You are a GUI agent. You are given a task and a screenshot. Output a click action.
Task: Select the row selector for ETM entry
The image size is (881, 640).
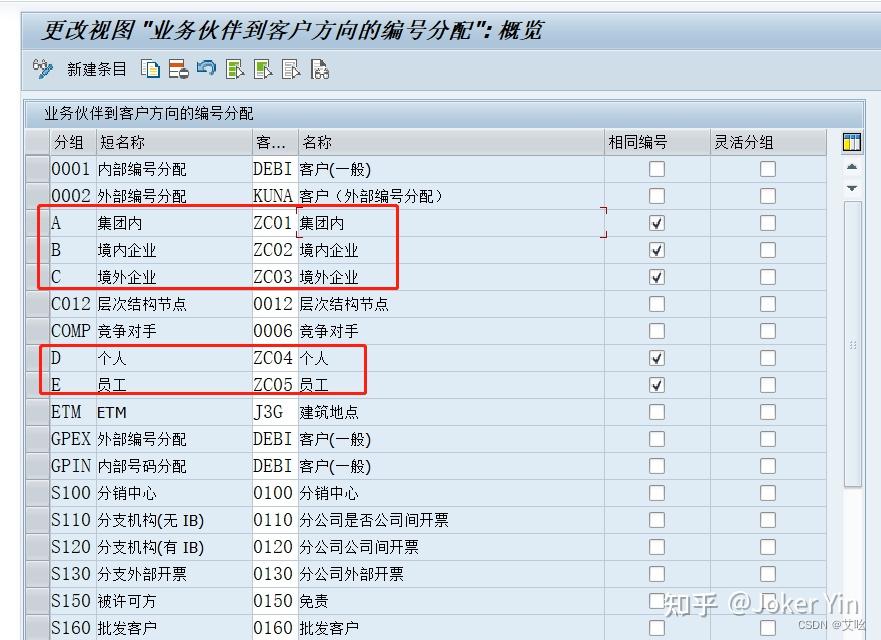[x=35, y=412]
